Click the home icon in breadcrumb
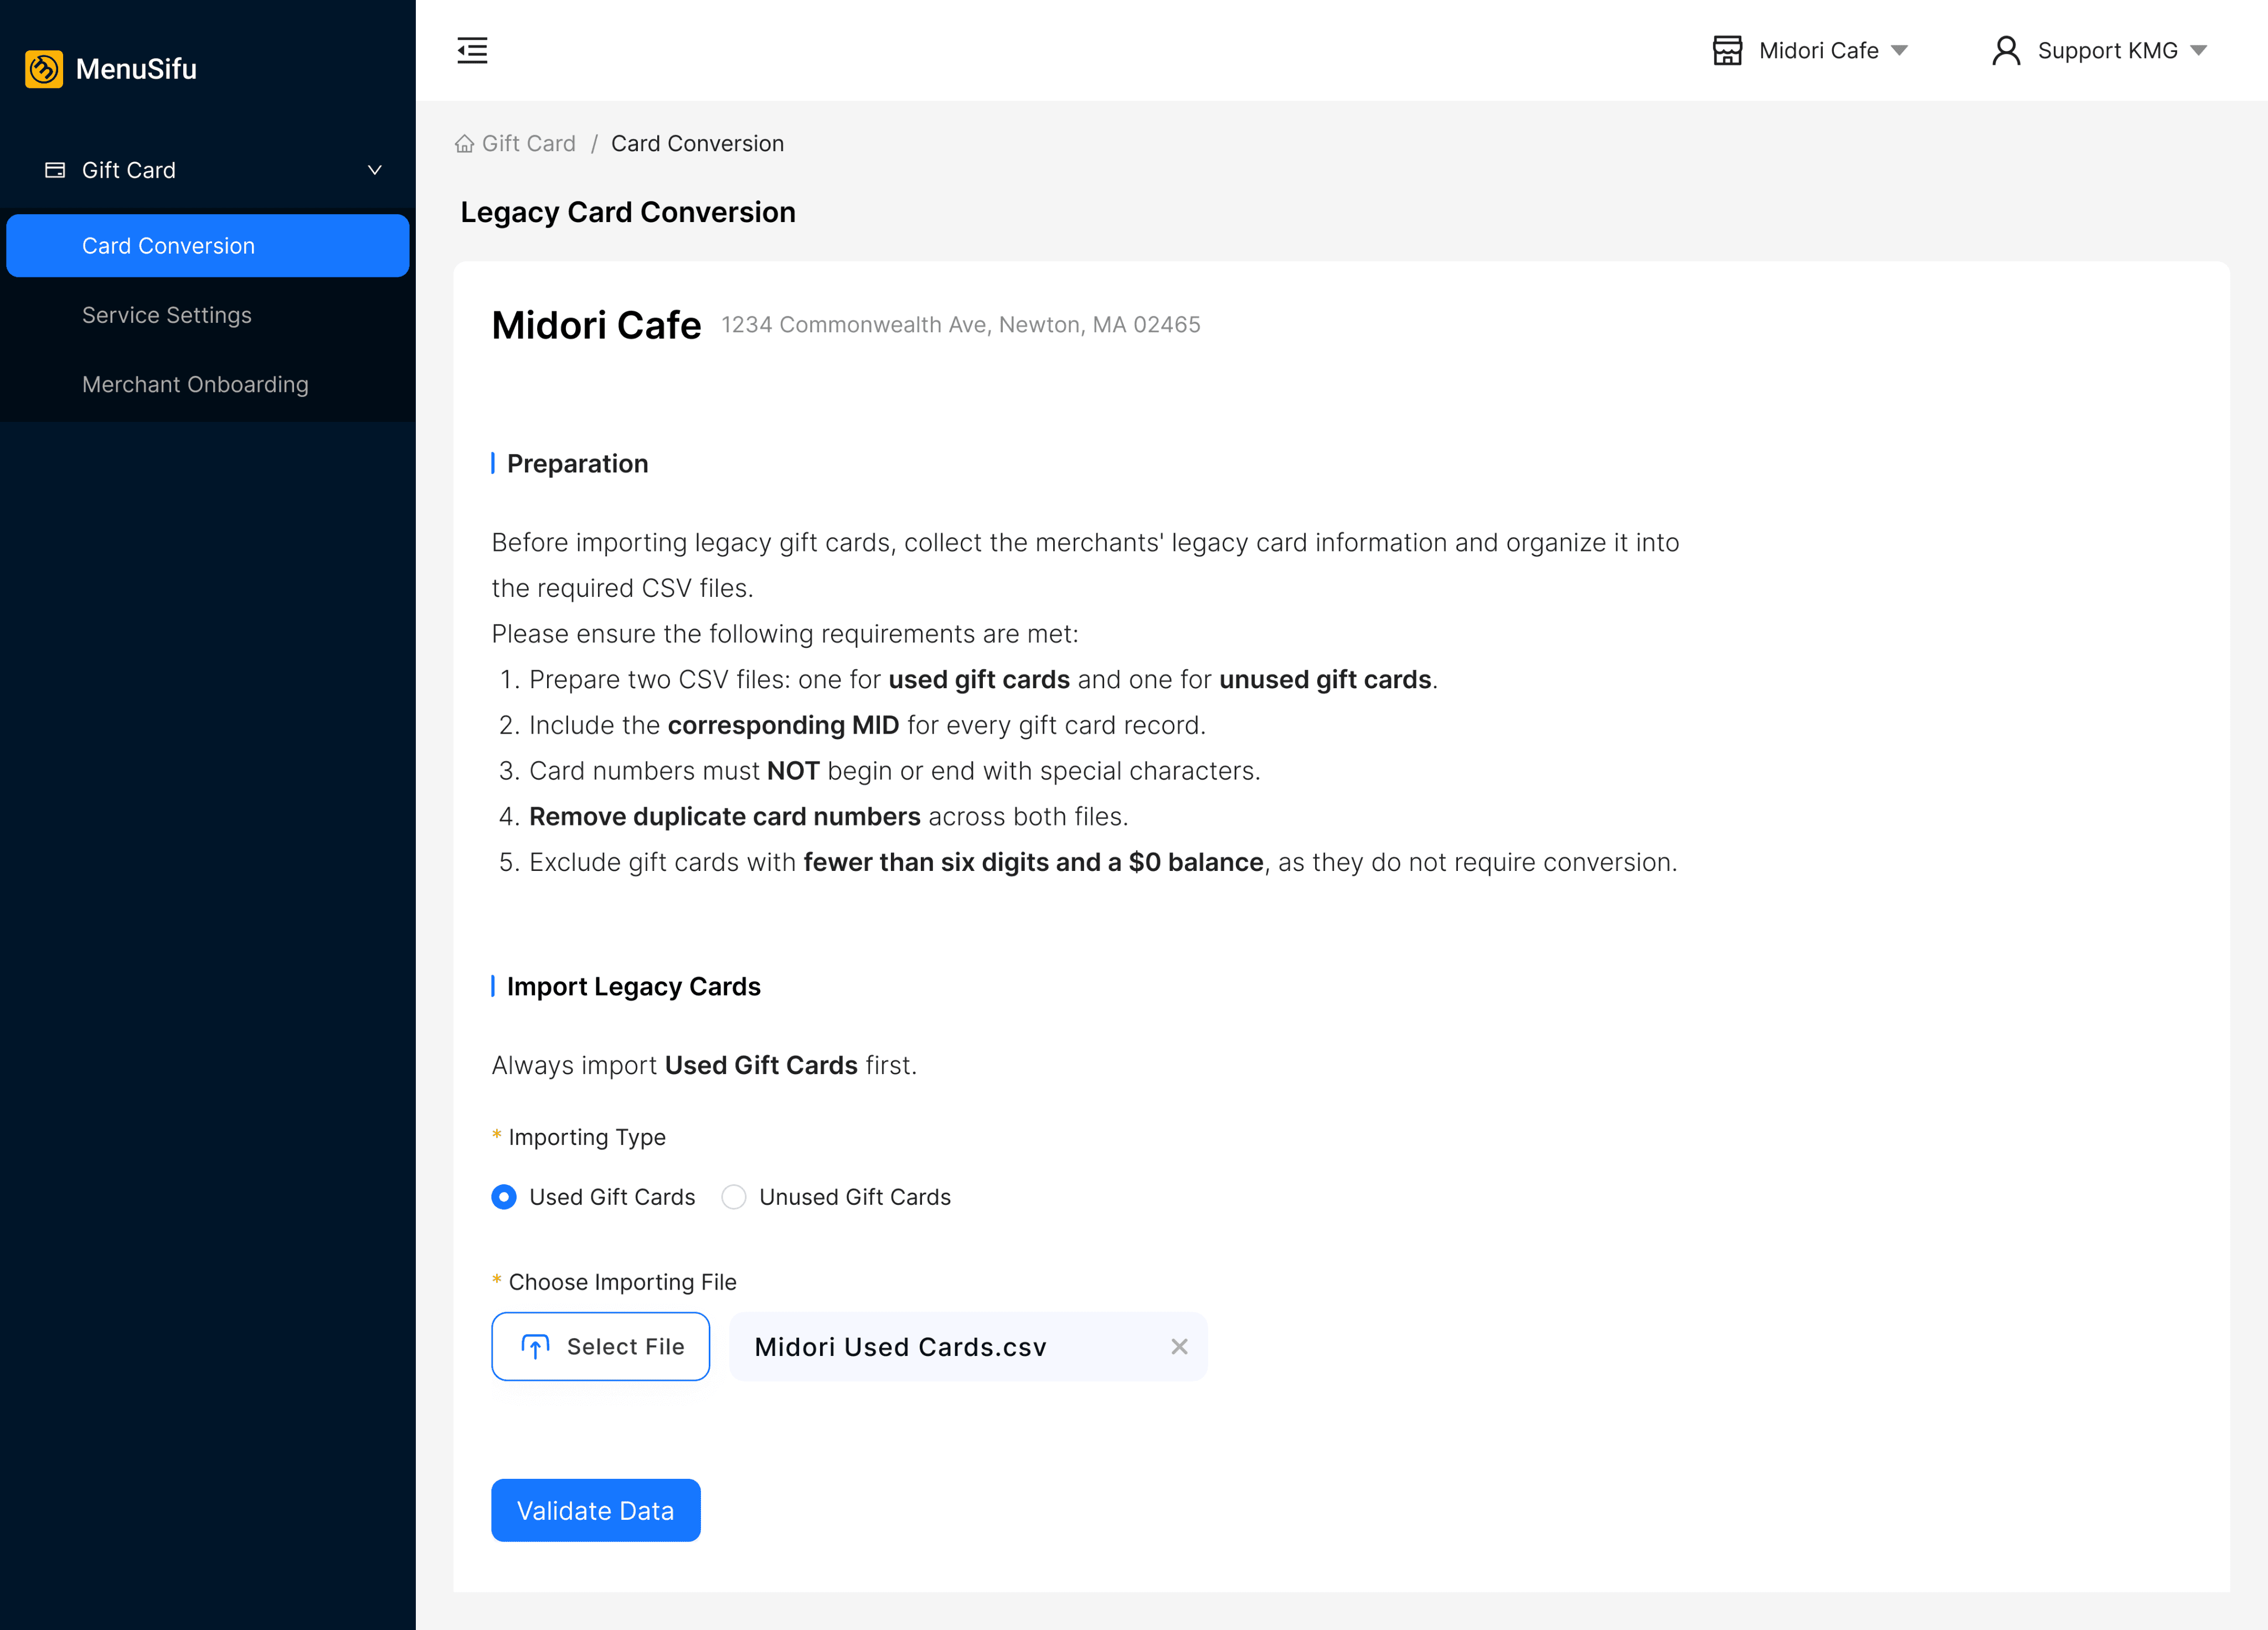Viewport: 2268px width, 1630px height. [x=464, y=144]
